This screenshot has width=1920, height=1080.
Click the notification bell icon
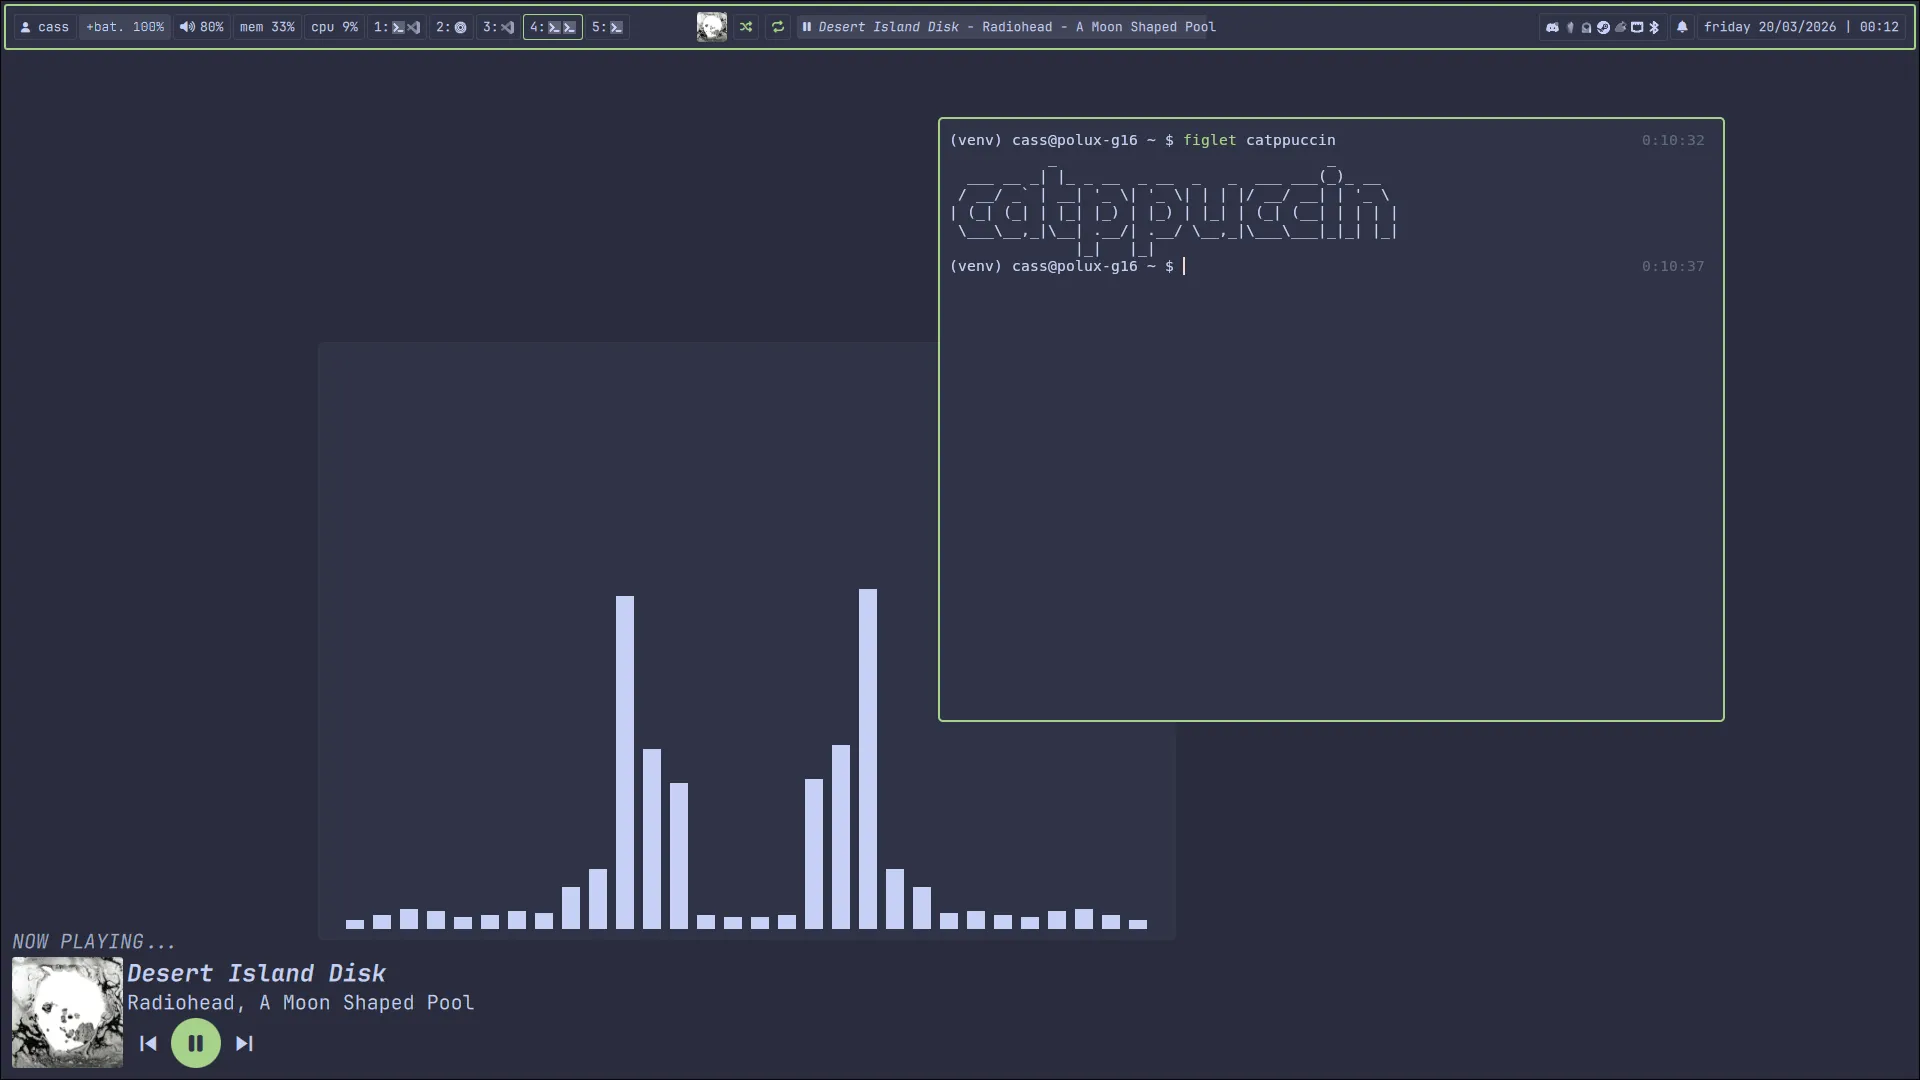coord(1682,27)
